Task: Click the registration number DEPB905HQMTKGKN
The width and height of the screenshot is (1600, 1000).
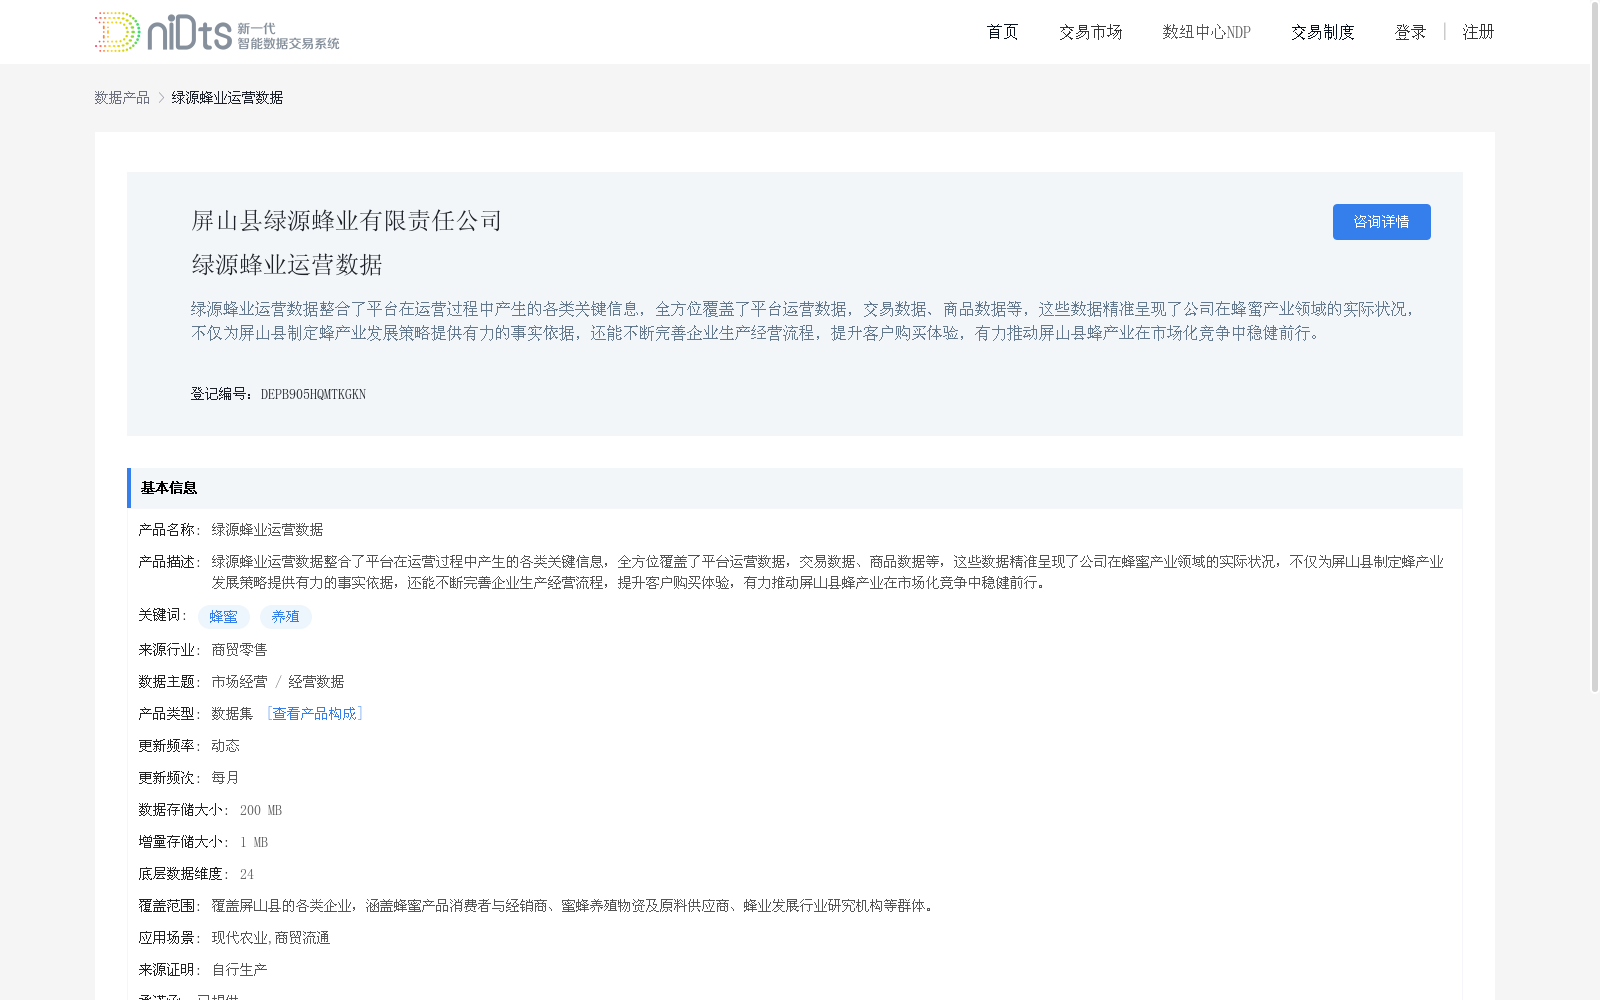Action: click(x=313, y=394)
